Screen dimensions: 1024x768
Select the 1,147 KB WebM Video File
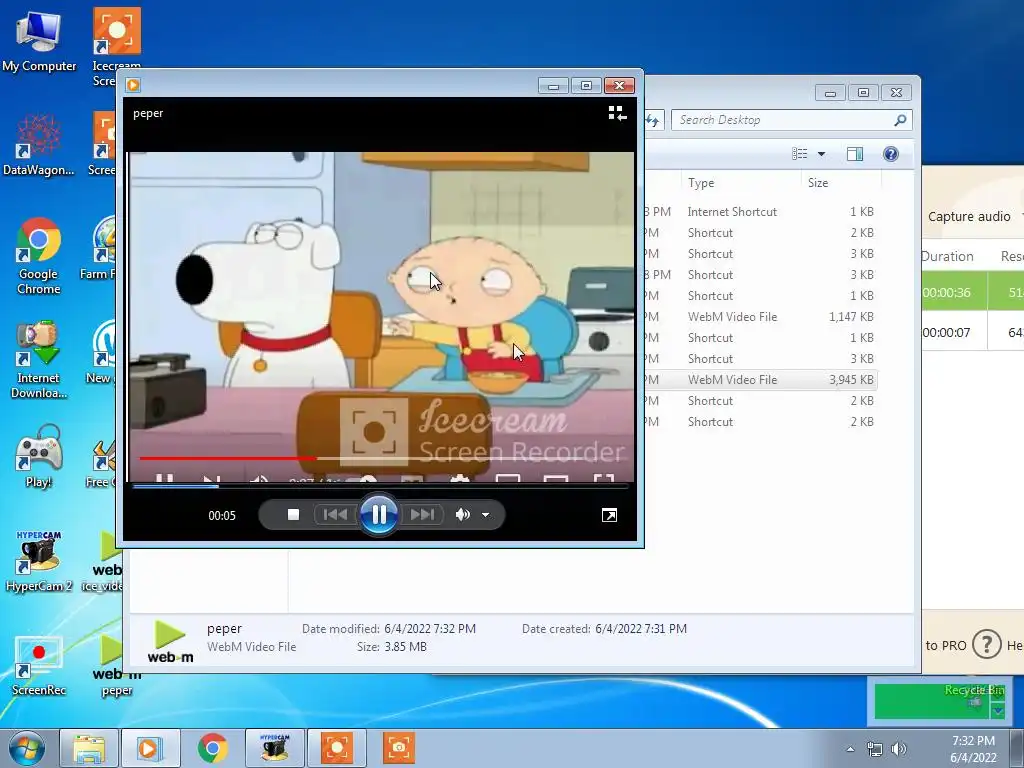click(761, 317)
